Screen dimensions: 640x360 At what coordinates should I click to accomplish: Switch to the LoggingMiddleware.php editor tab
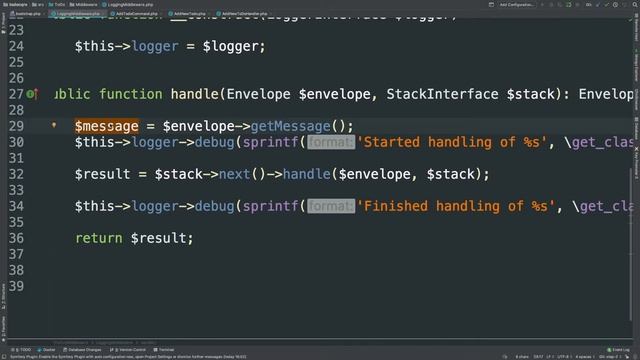pos(77,13)
